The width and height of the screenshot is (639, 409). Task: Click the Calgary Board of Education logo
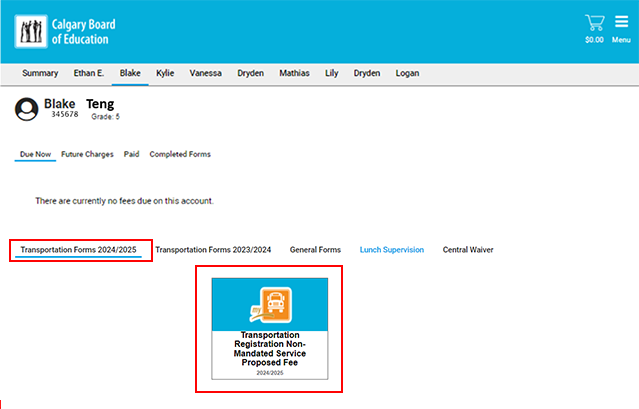[63, 31]
